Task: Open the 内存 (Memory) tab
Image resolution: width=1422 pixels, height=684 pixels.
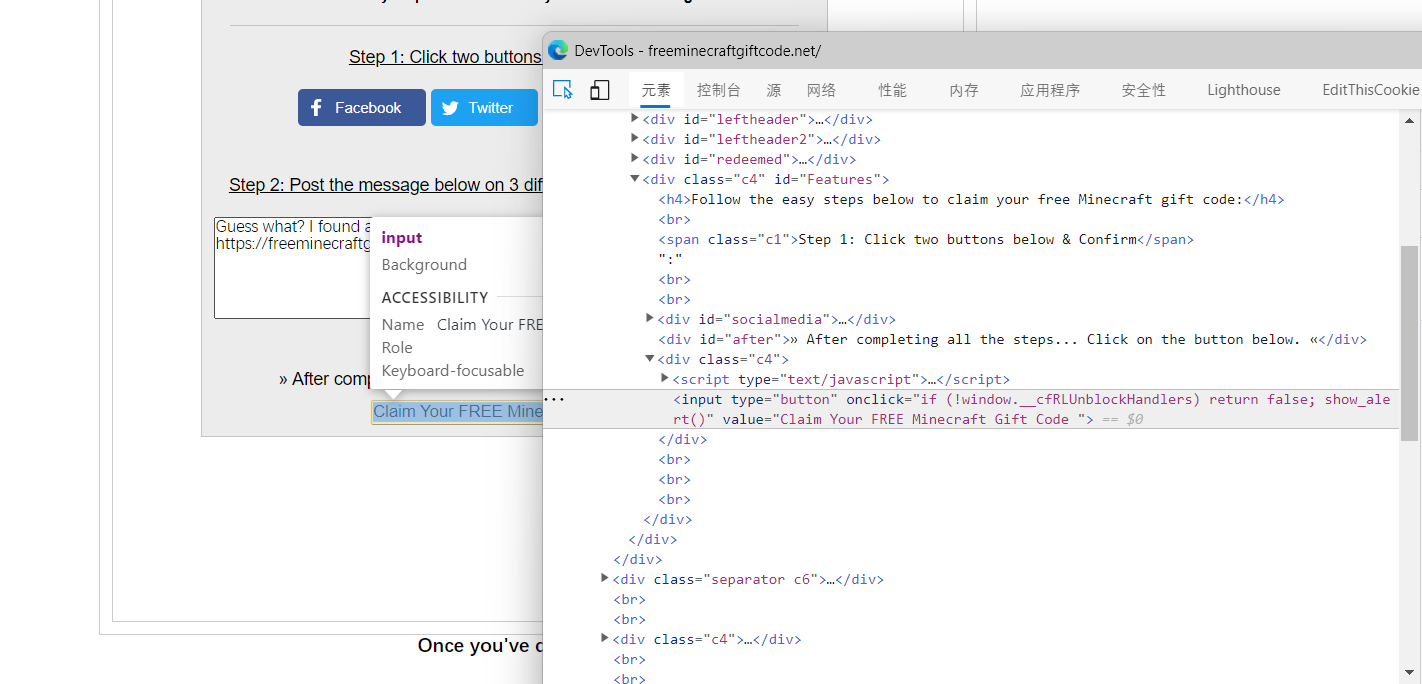Action: (x=964, y=90)
